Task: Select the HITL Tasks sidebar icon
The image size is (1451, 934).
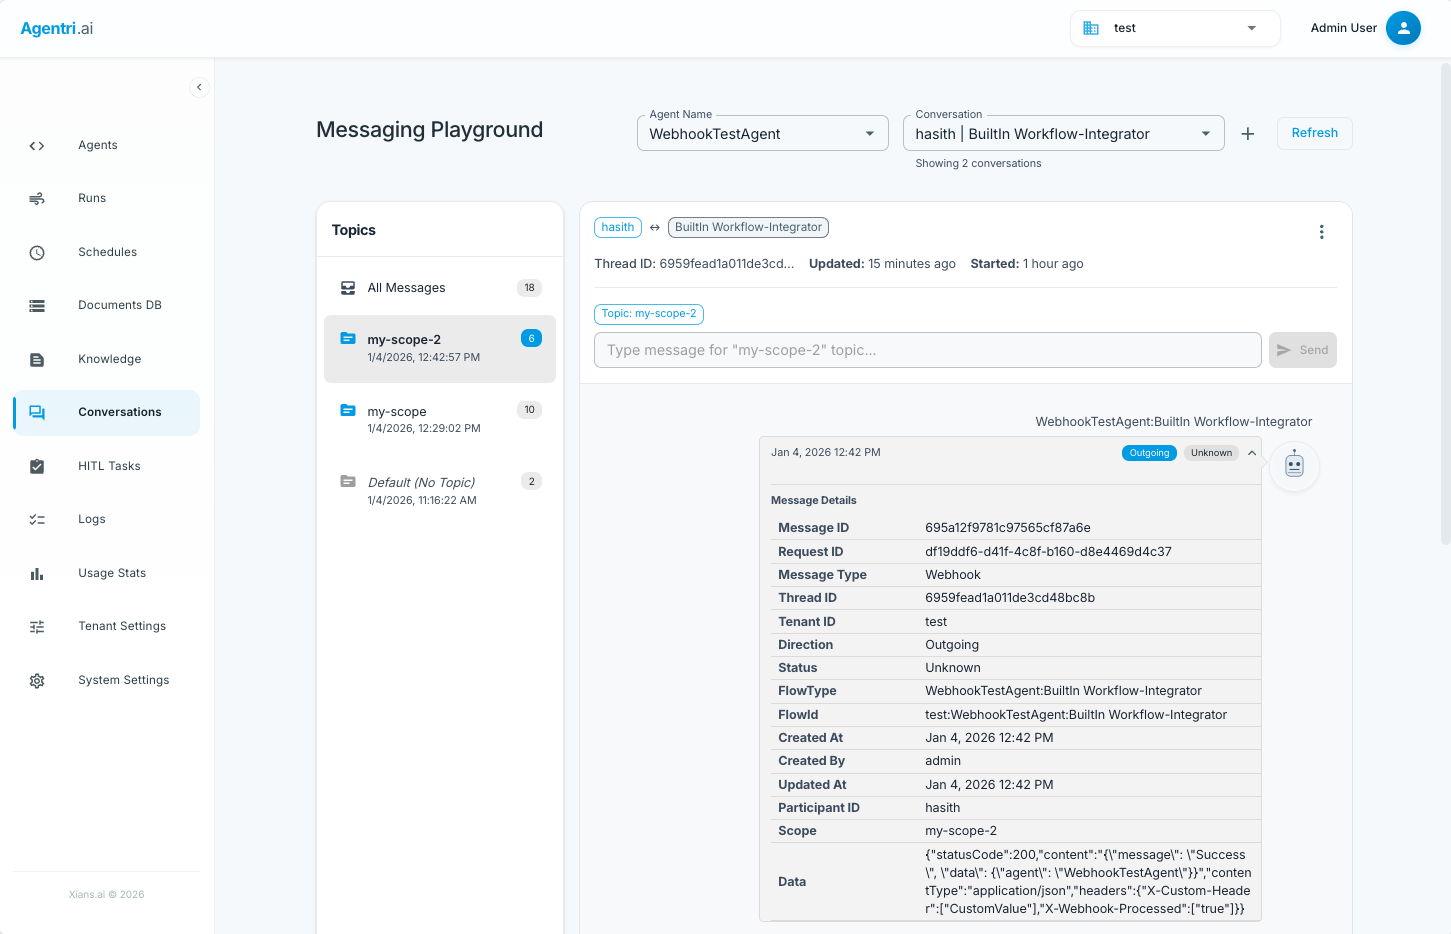Action: [x=37, y=466]
